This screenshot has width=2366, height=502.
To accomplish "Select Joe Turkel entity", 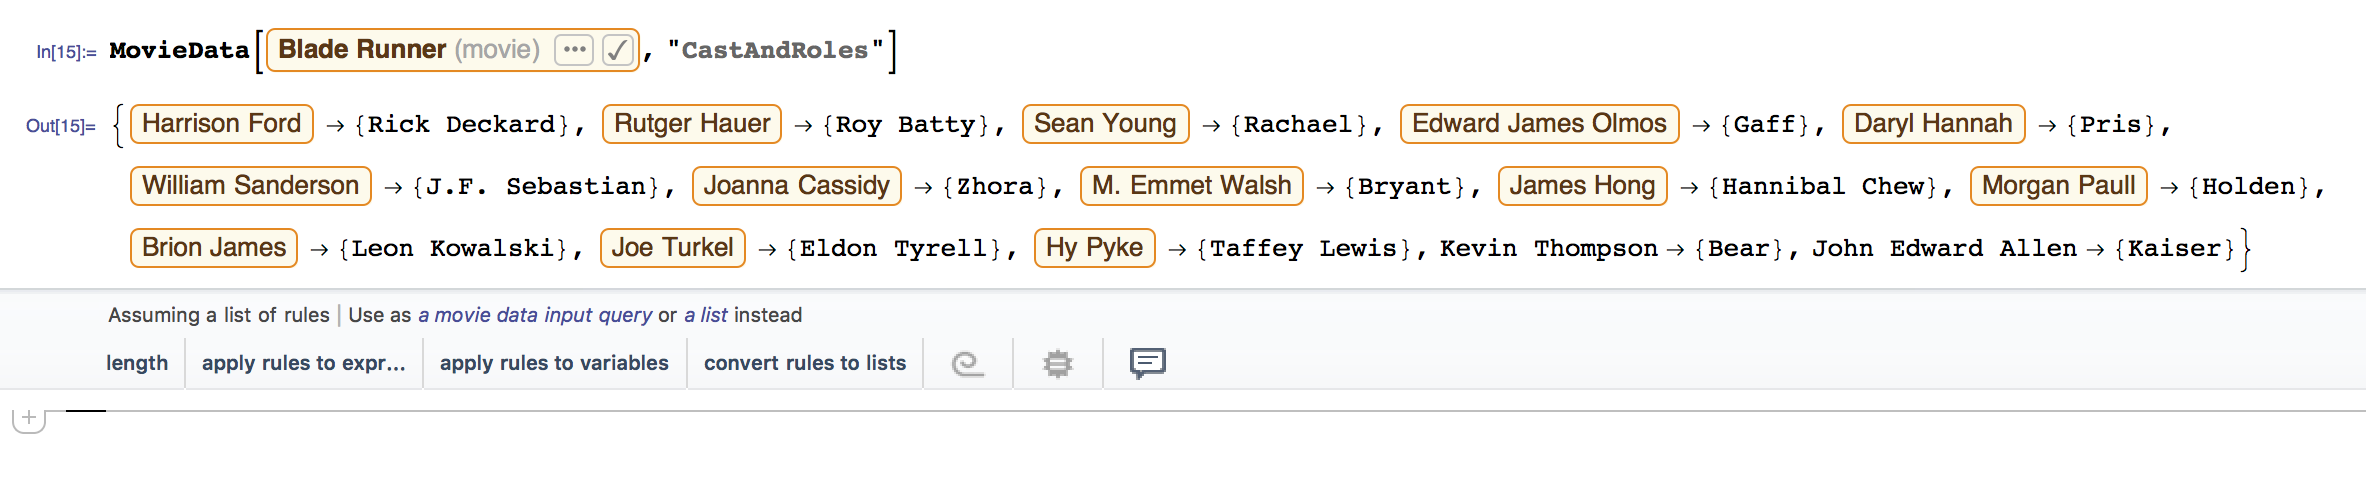I will click(672, 248).
